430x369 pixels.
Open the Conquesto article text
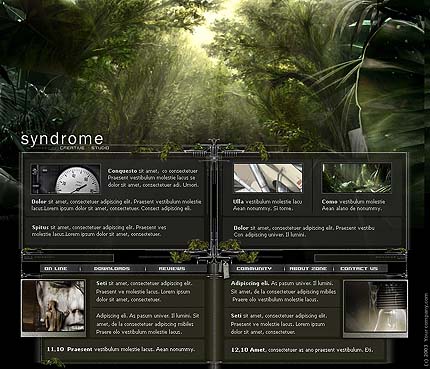153,178
